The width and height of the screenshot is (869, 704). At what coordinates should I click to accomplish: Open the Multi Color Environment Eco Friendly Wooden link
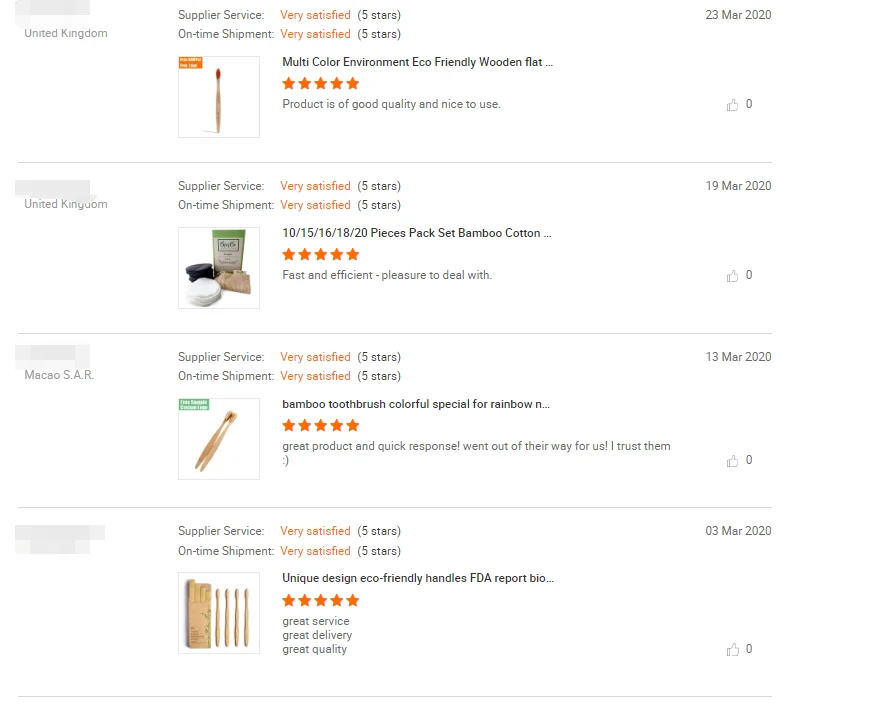coord(417,62)
